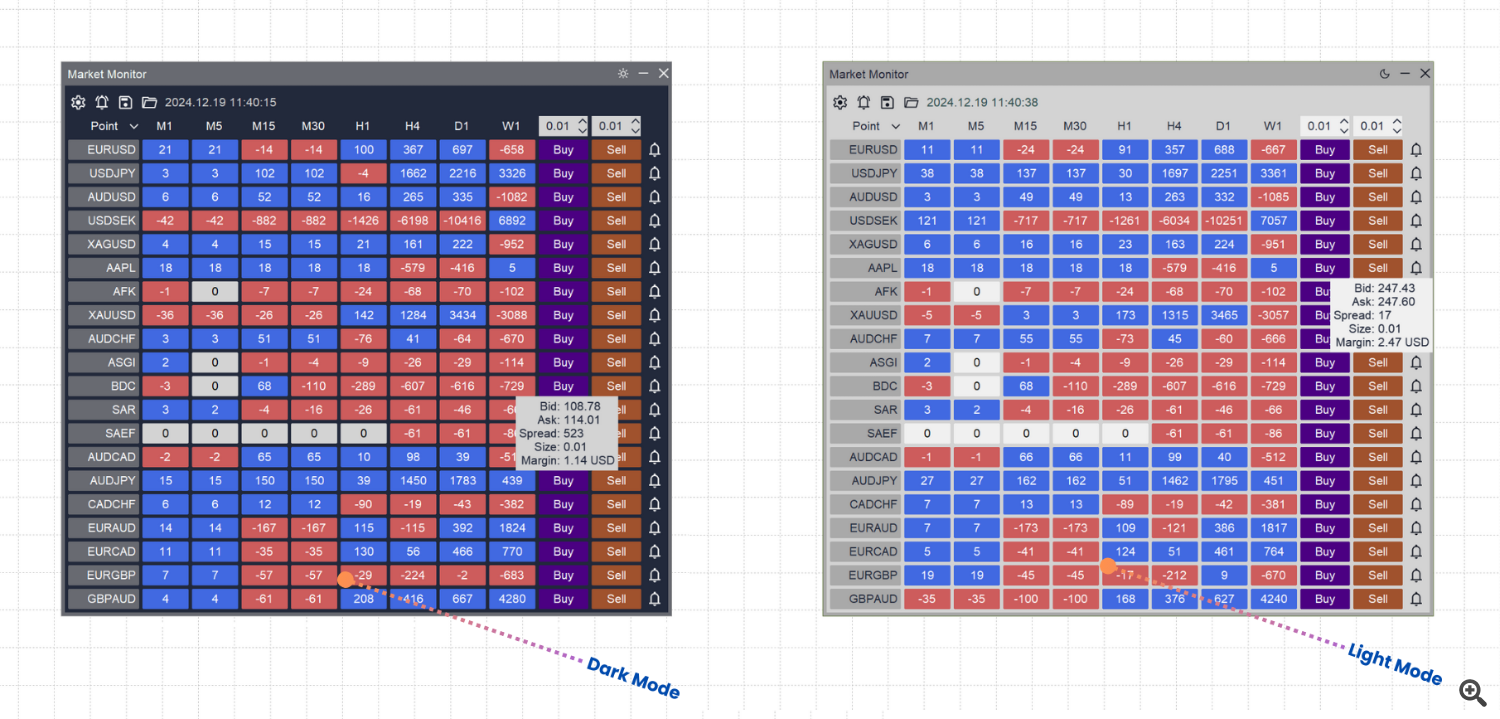The image size is (1500, 719).
Task: Sell EURCAD in light Market Monitor
Action: (x=1378, y=552)
